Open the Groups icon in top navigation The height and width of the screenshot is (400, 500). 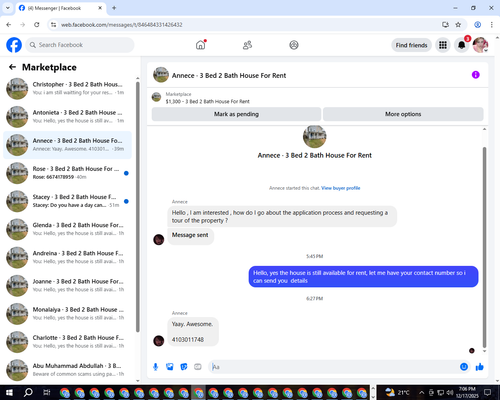(294, 45)
